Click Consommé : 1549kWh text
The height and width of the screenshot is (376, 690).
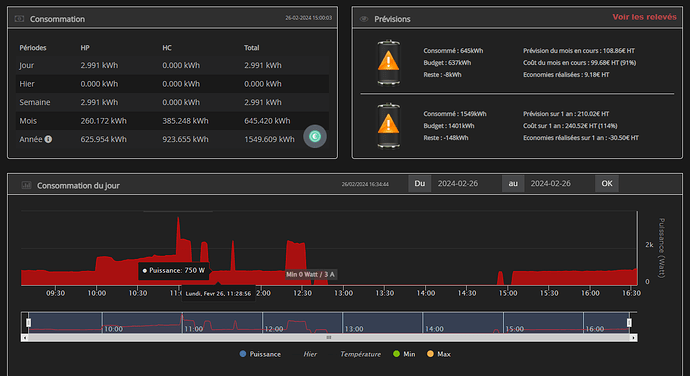(x=455, y=114)
